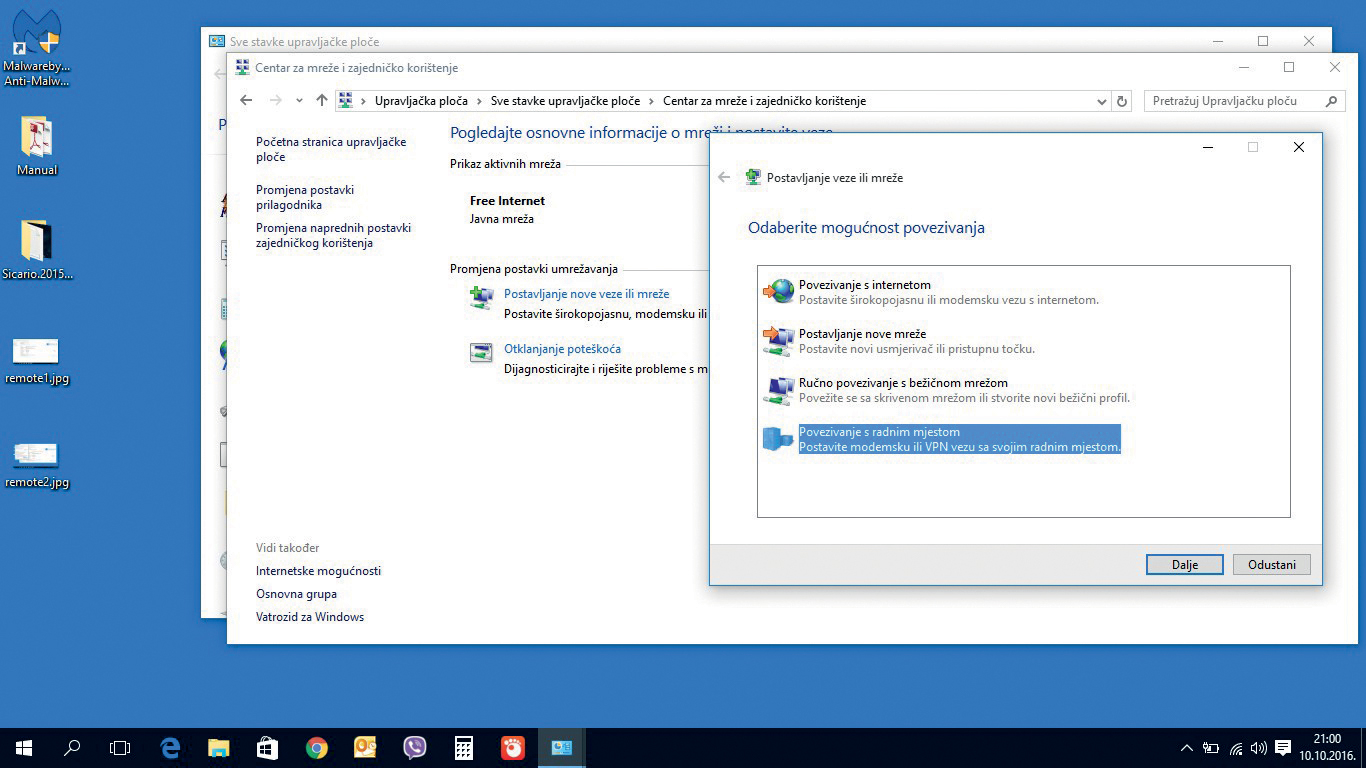Open Vatrozid za Windows link

310,617
